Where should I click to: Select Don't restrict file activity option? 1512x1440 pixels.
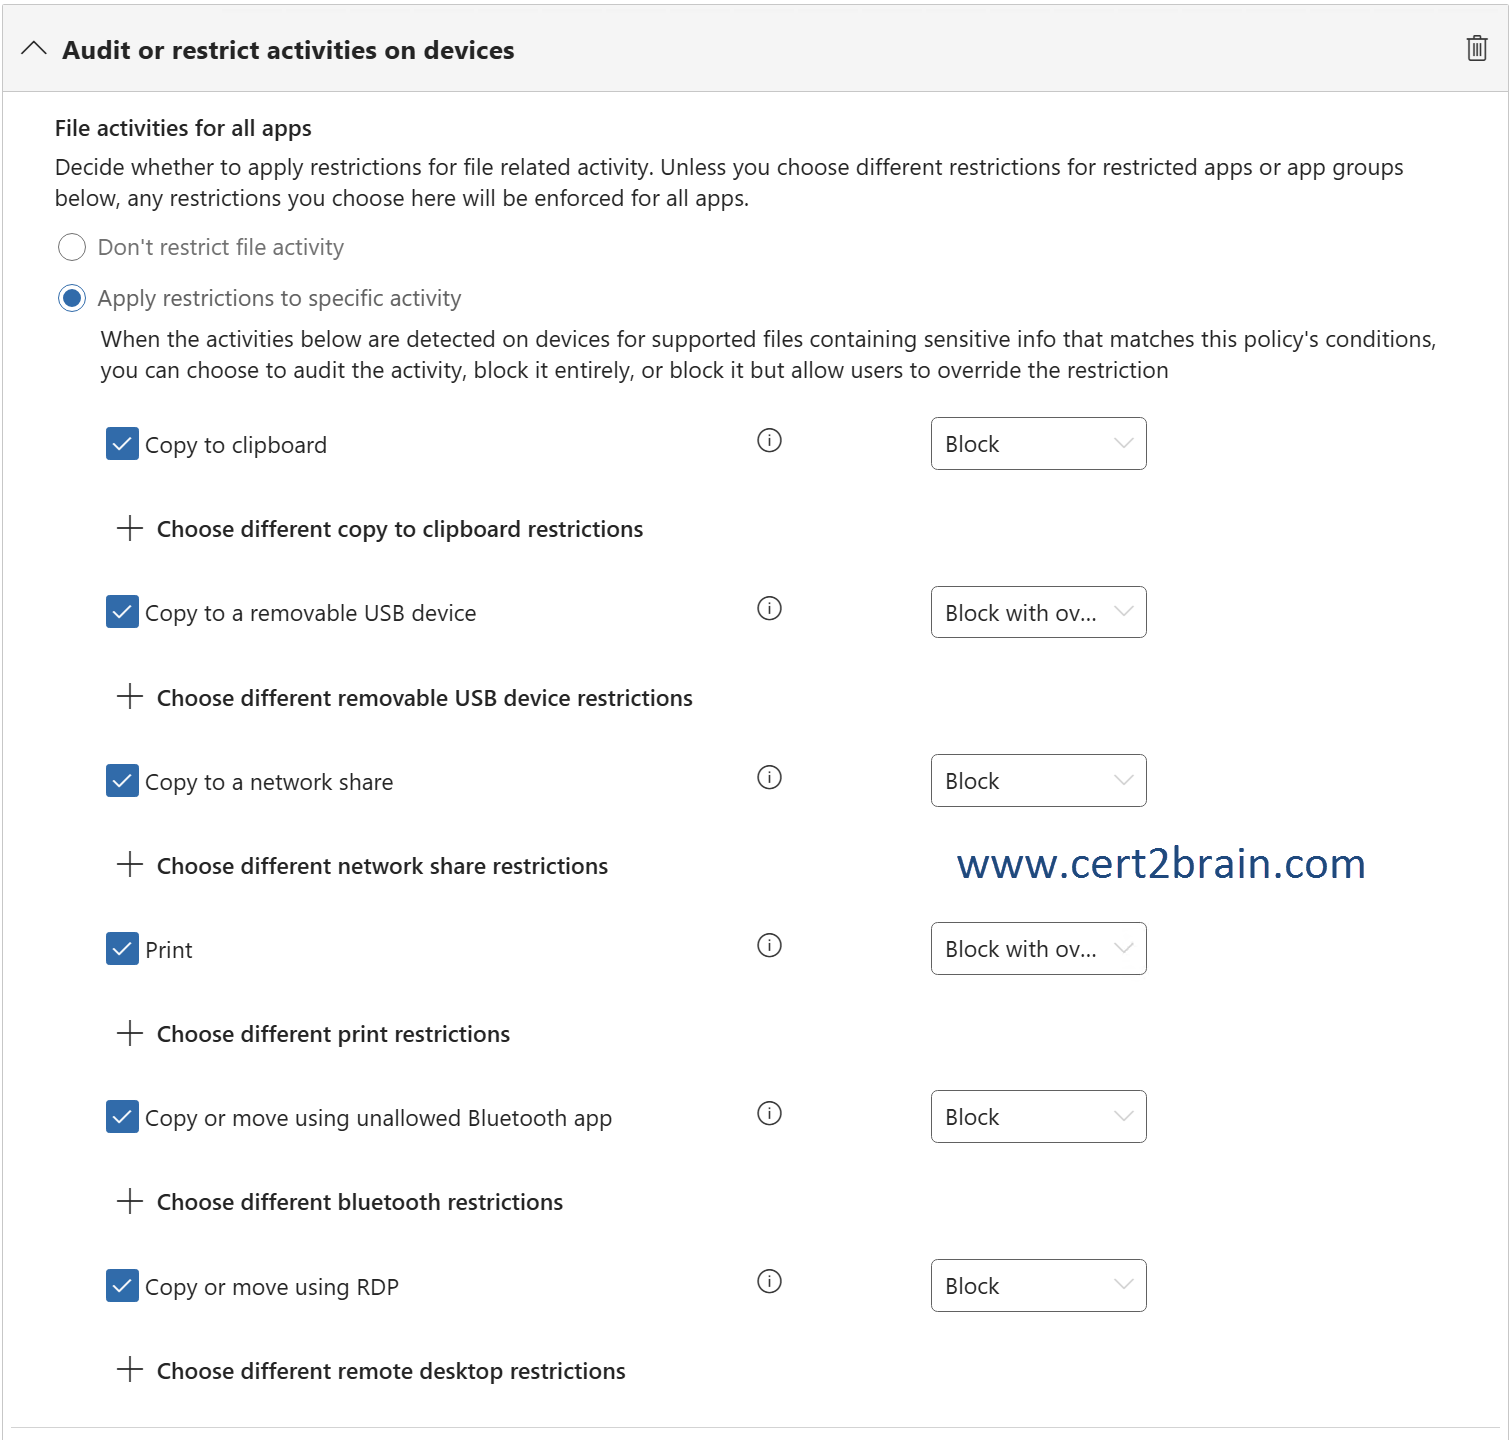pos(72,247)
